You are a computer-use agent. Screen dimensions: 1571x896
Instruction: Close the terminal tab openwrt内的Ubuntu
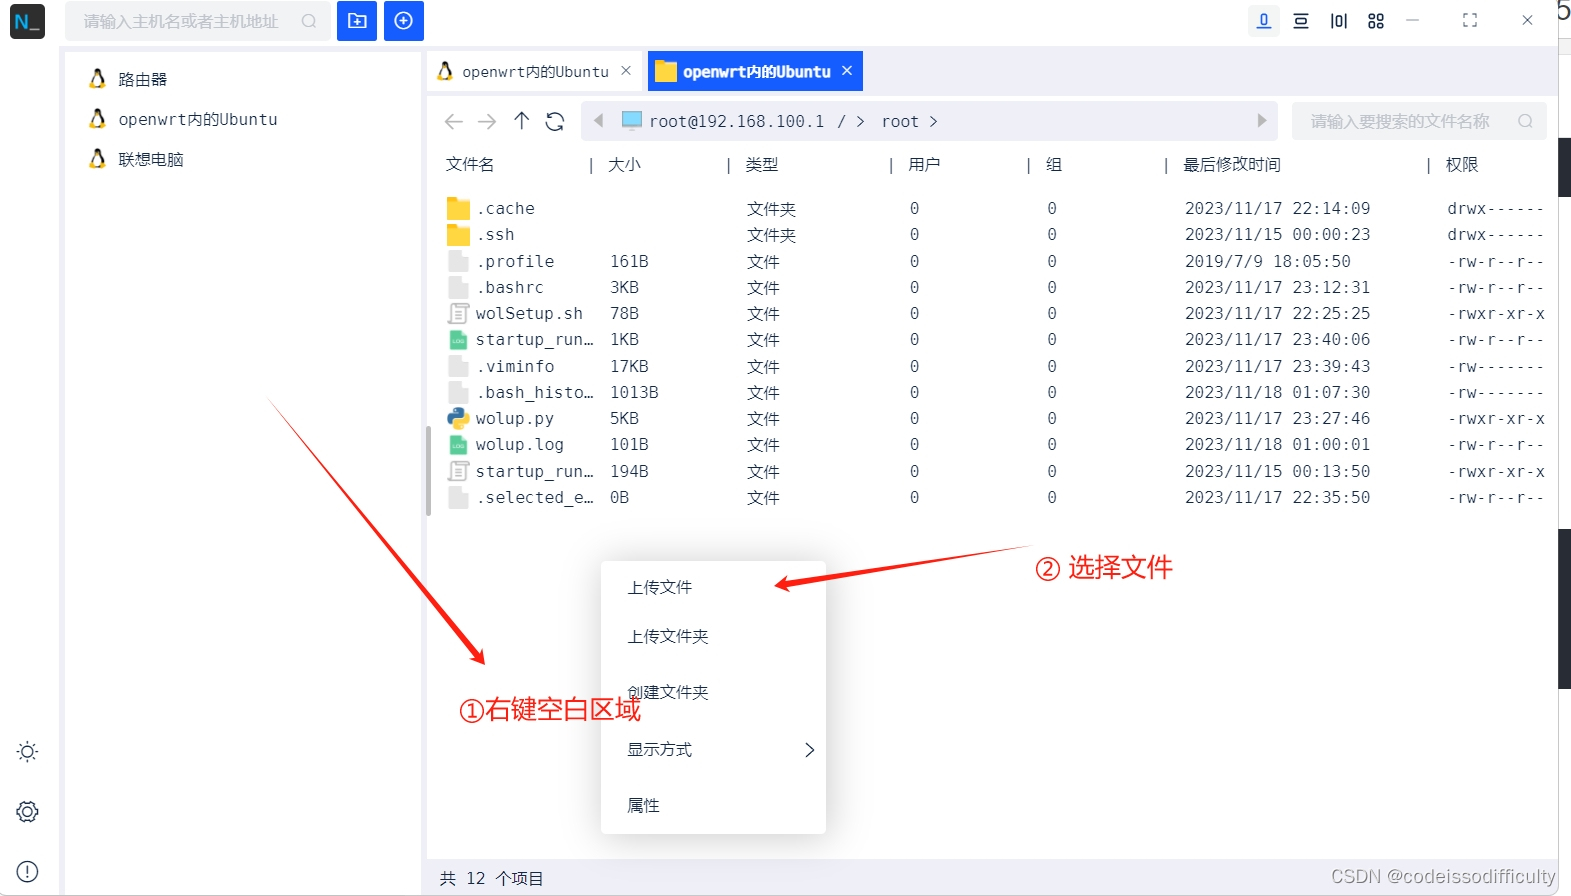(x=626, y=71)
